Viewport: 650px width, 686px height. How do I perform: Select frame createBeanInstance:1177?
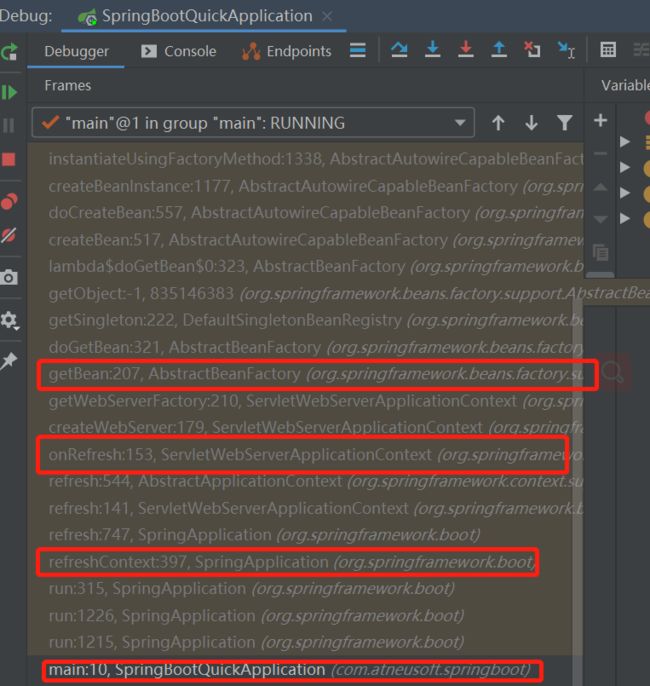tap(306, 186)
